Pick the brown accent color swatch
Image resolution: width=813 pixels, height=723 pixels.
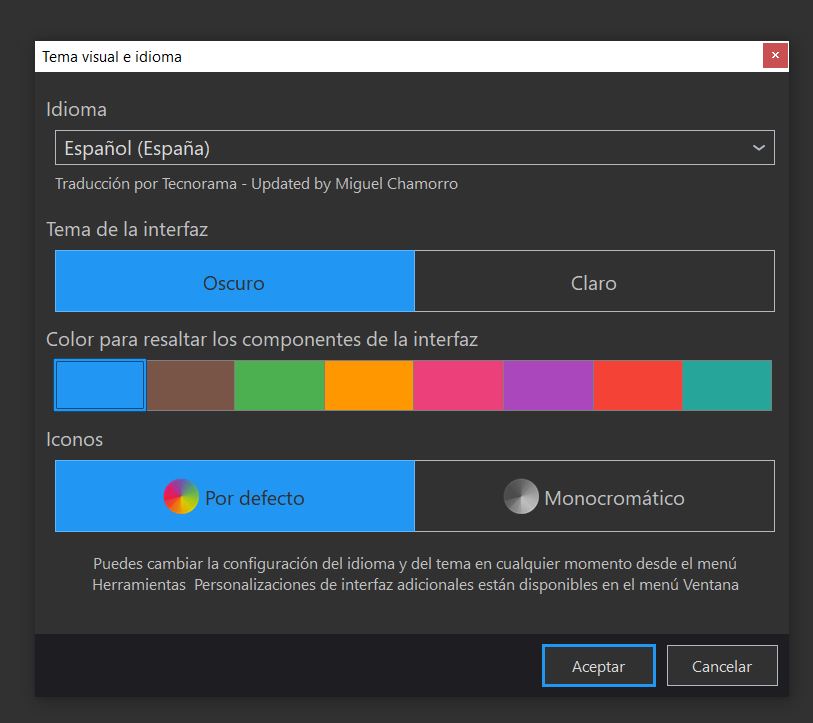190,386
